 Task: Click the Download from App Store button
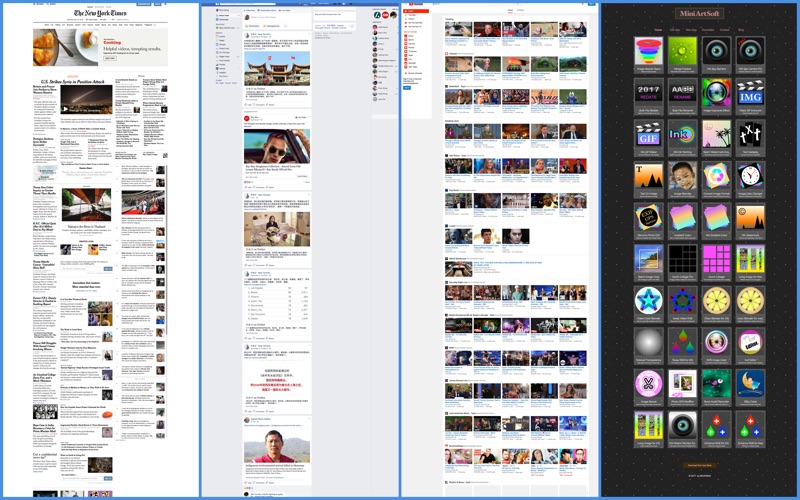click(699, 465)
